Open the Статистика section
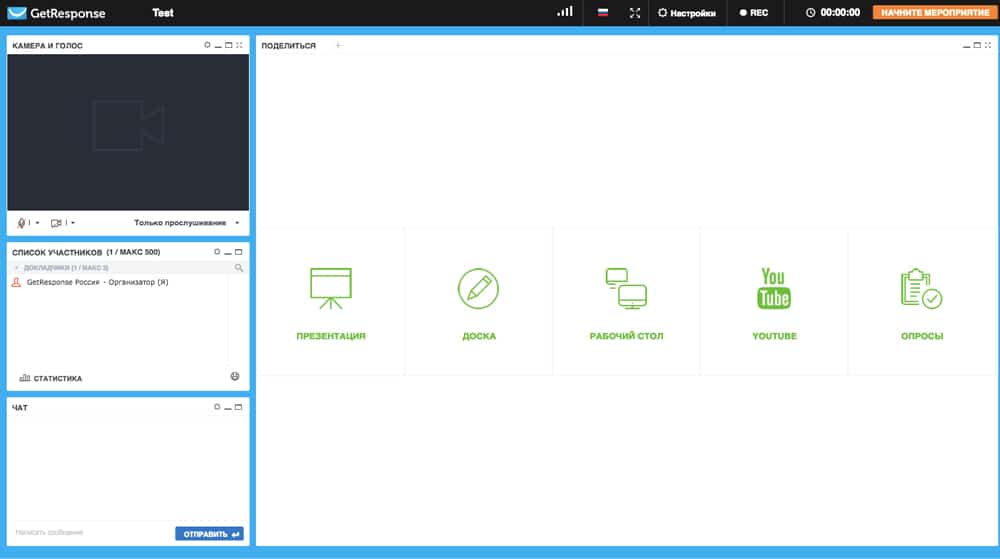Screen dimensions: 1000x559 coord(51,378)
